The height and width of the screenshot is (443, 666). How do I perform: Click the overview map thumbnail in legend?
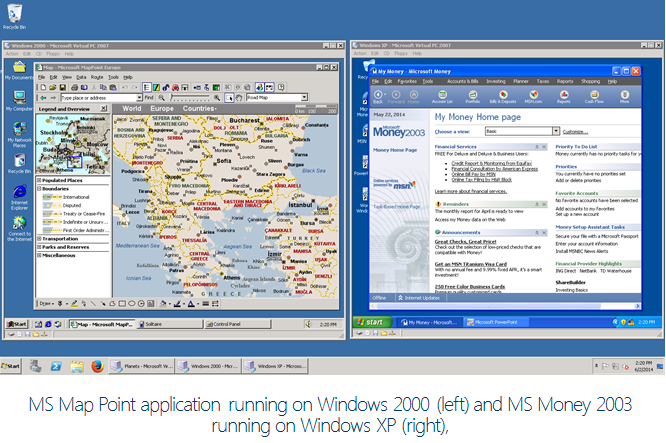click(73, 144)
